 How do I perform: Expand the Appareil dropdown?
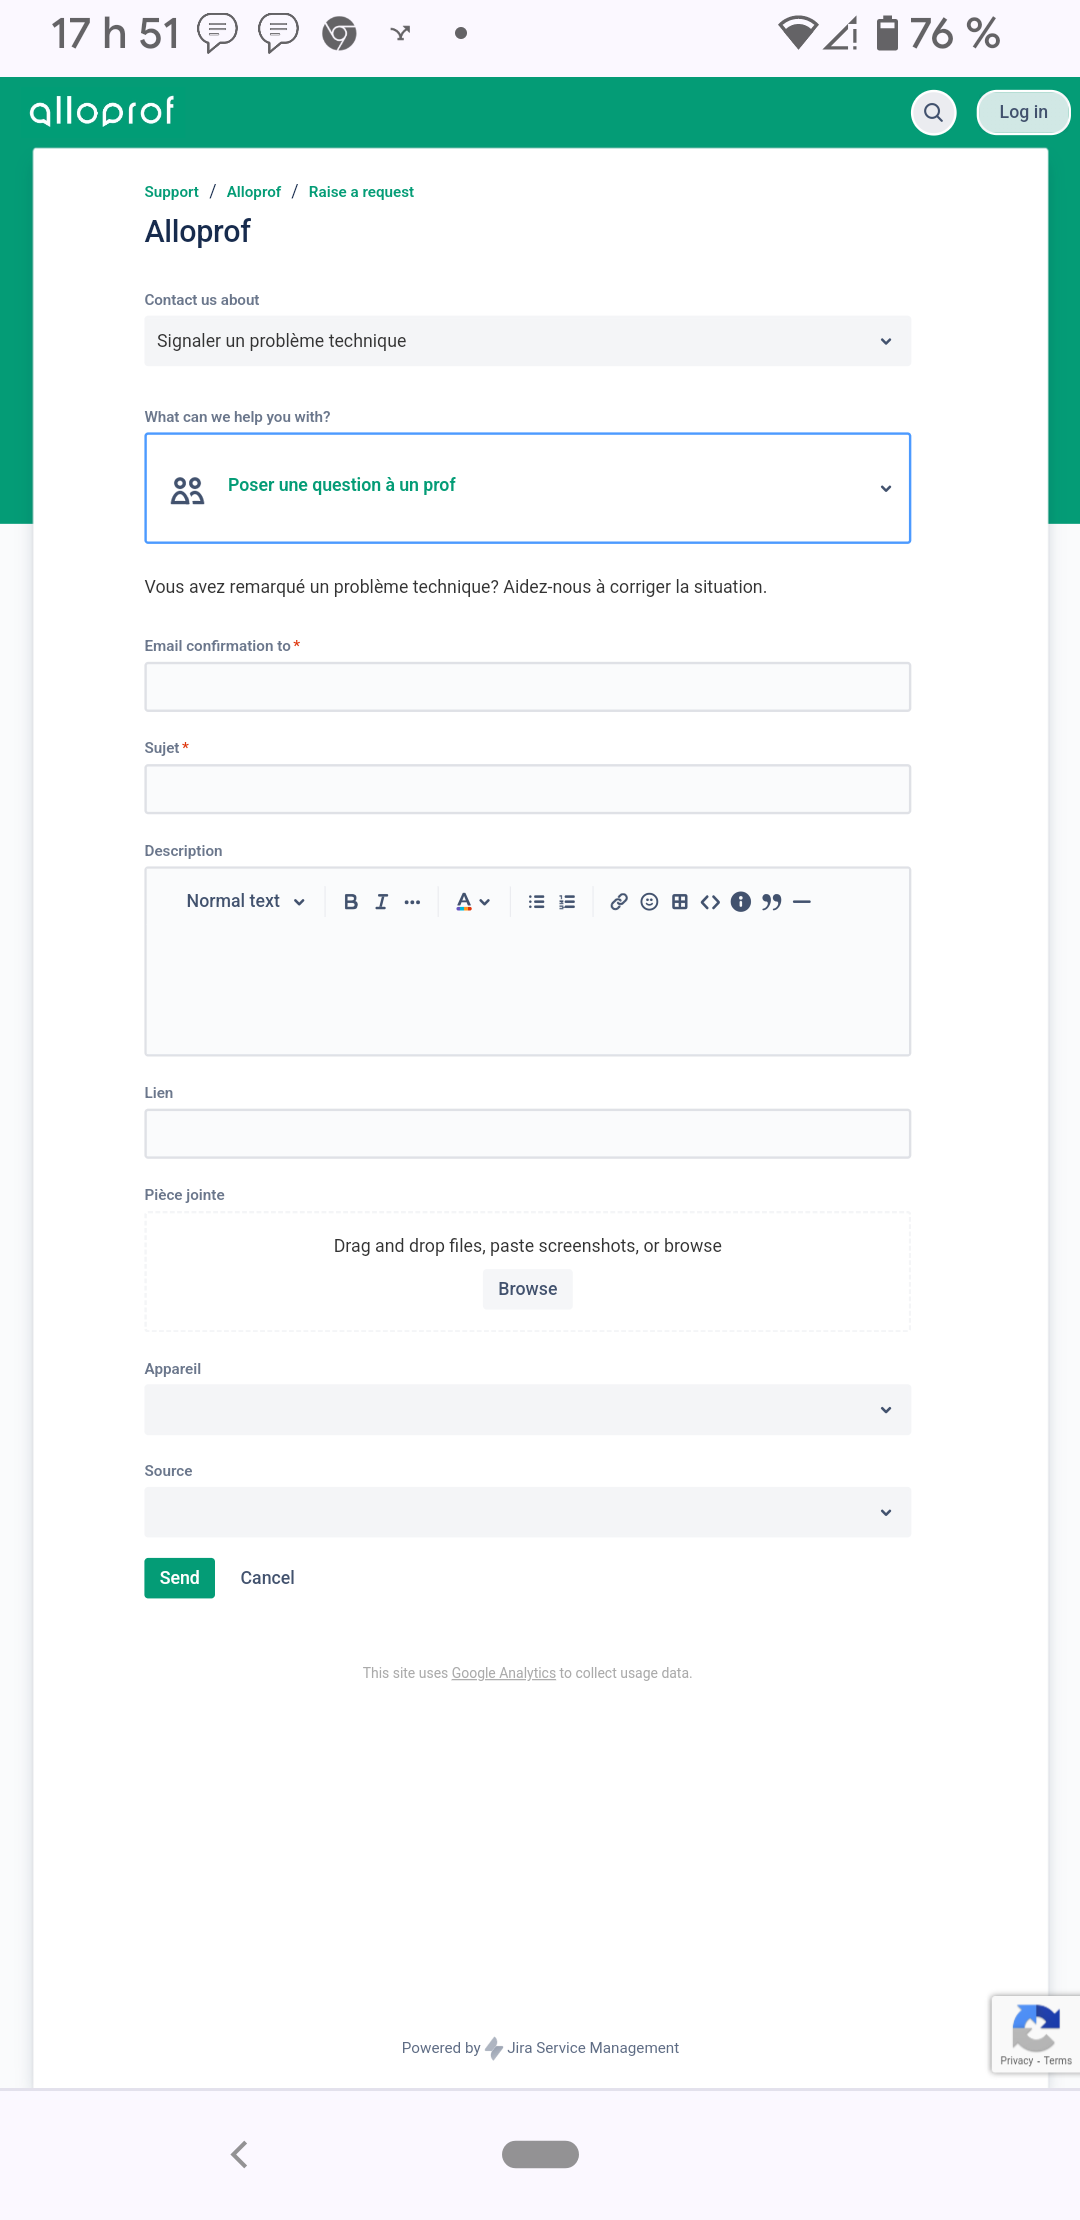[527, 1410]
